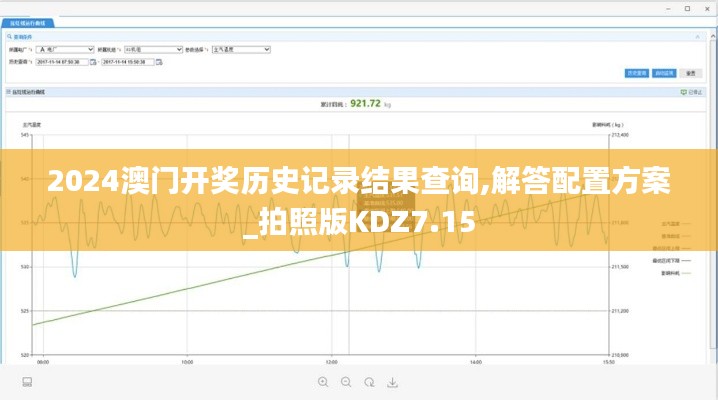Collapse the query conditions panel with the chevron
718x400 pixels.
697,37
